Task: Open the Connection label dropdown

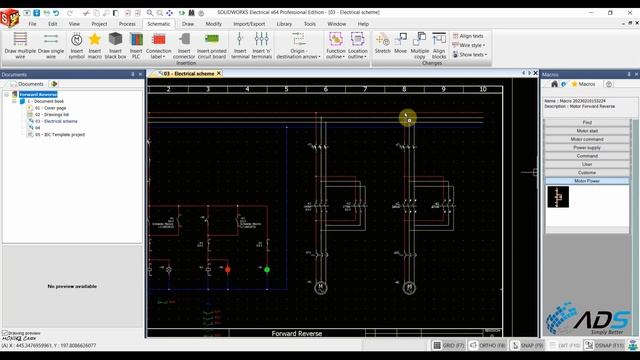Action: [158, 45]
